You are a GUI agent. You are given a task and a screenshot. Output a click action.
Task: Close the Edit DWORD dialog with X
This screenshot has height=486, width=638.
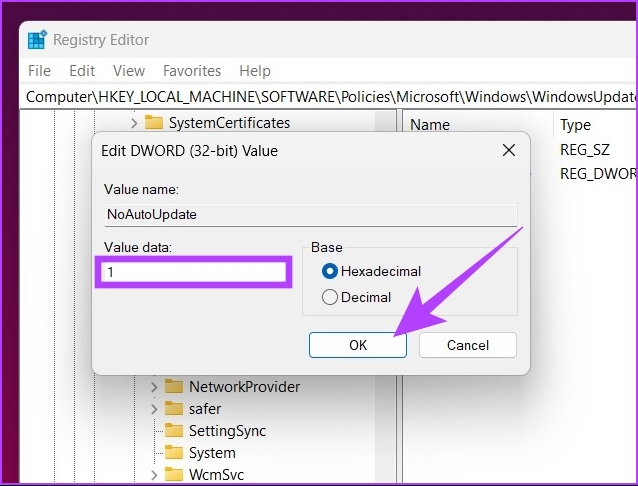click(x=508, y=151)
